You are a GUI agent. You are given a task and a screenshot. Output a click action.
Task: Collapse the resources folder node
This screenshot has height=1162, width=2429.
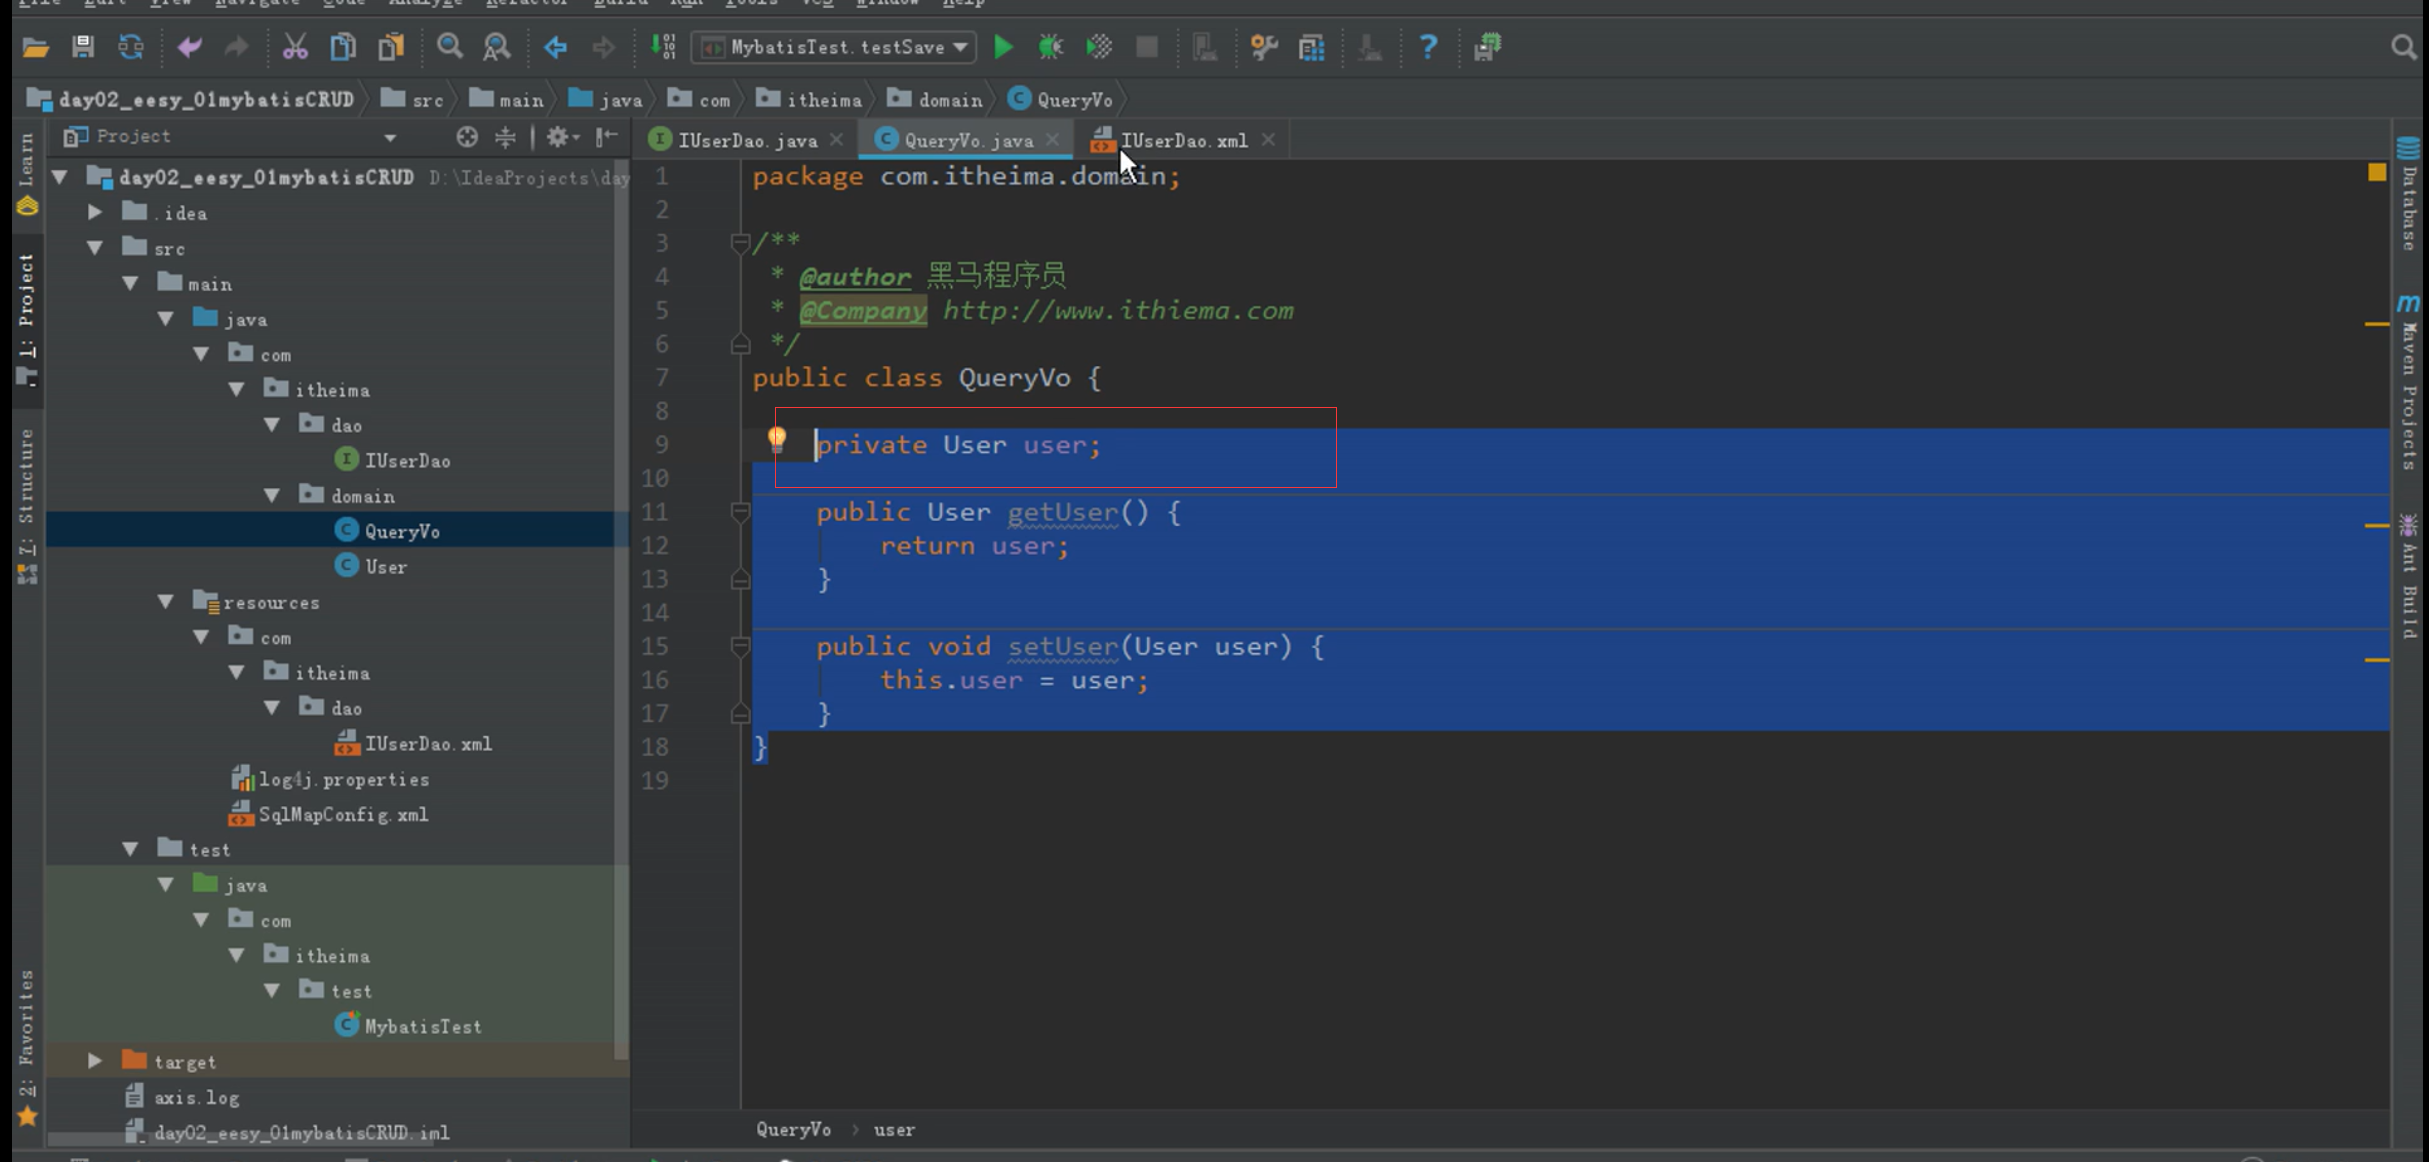pyautogui.click(x=166, y=602)
